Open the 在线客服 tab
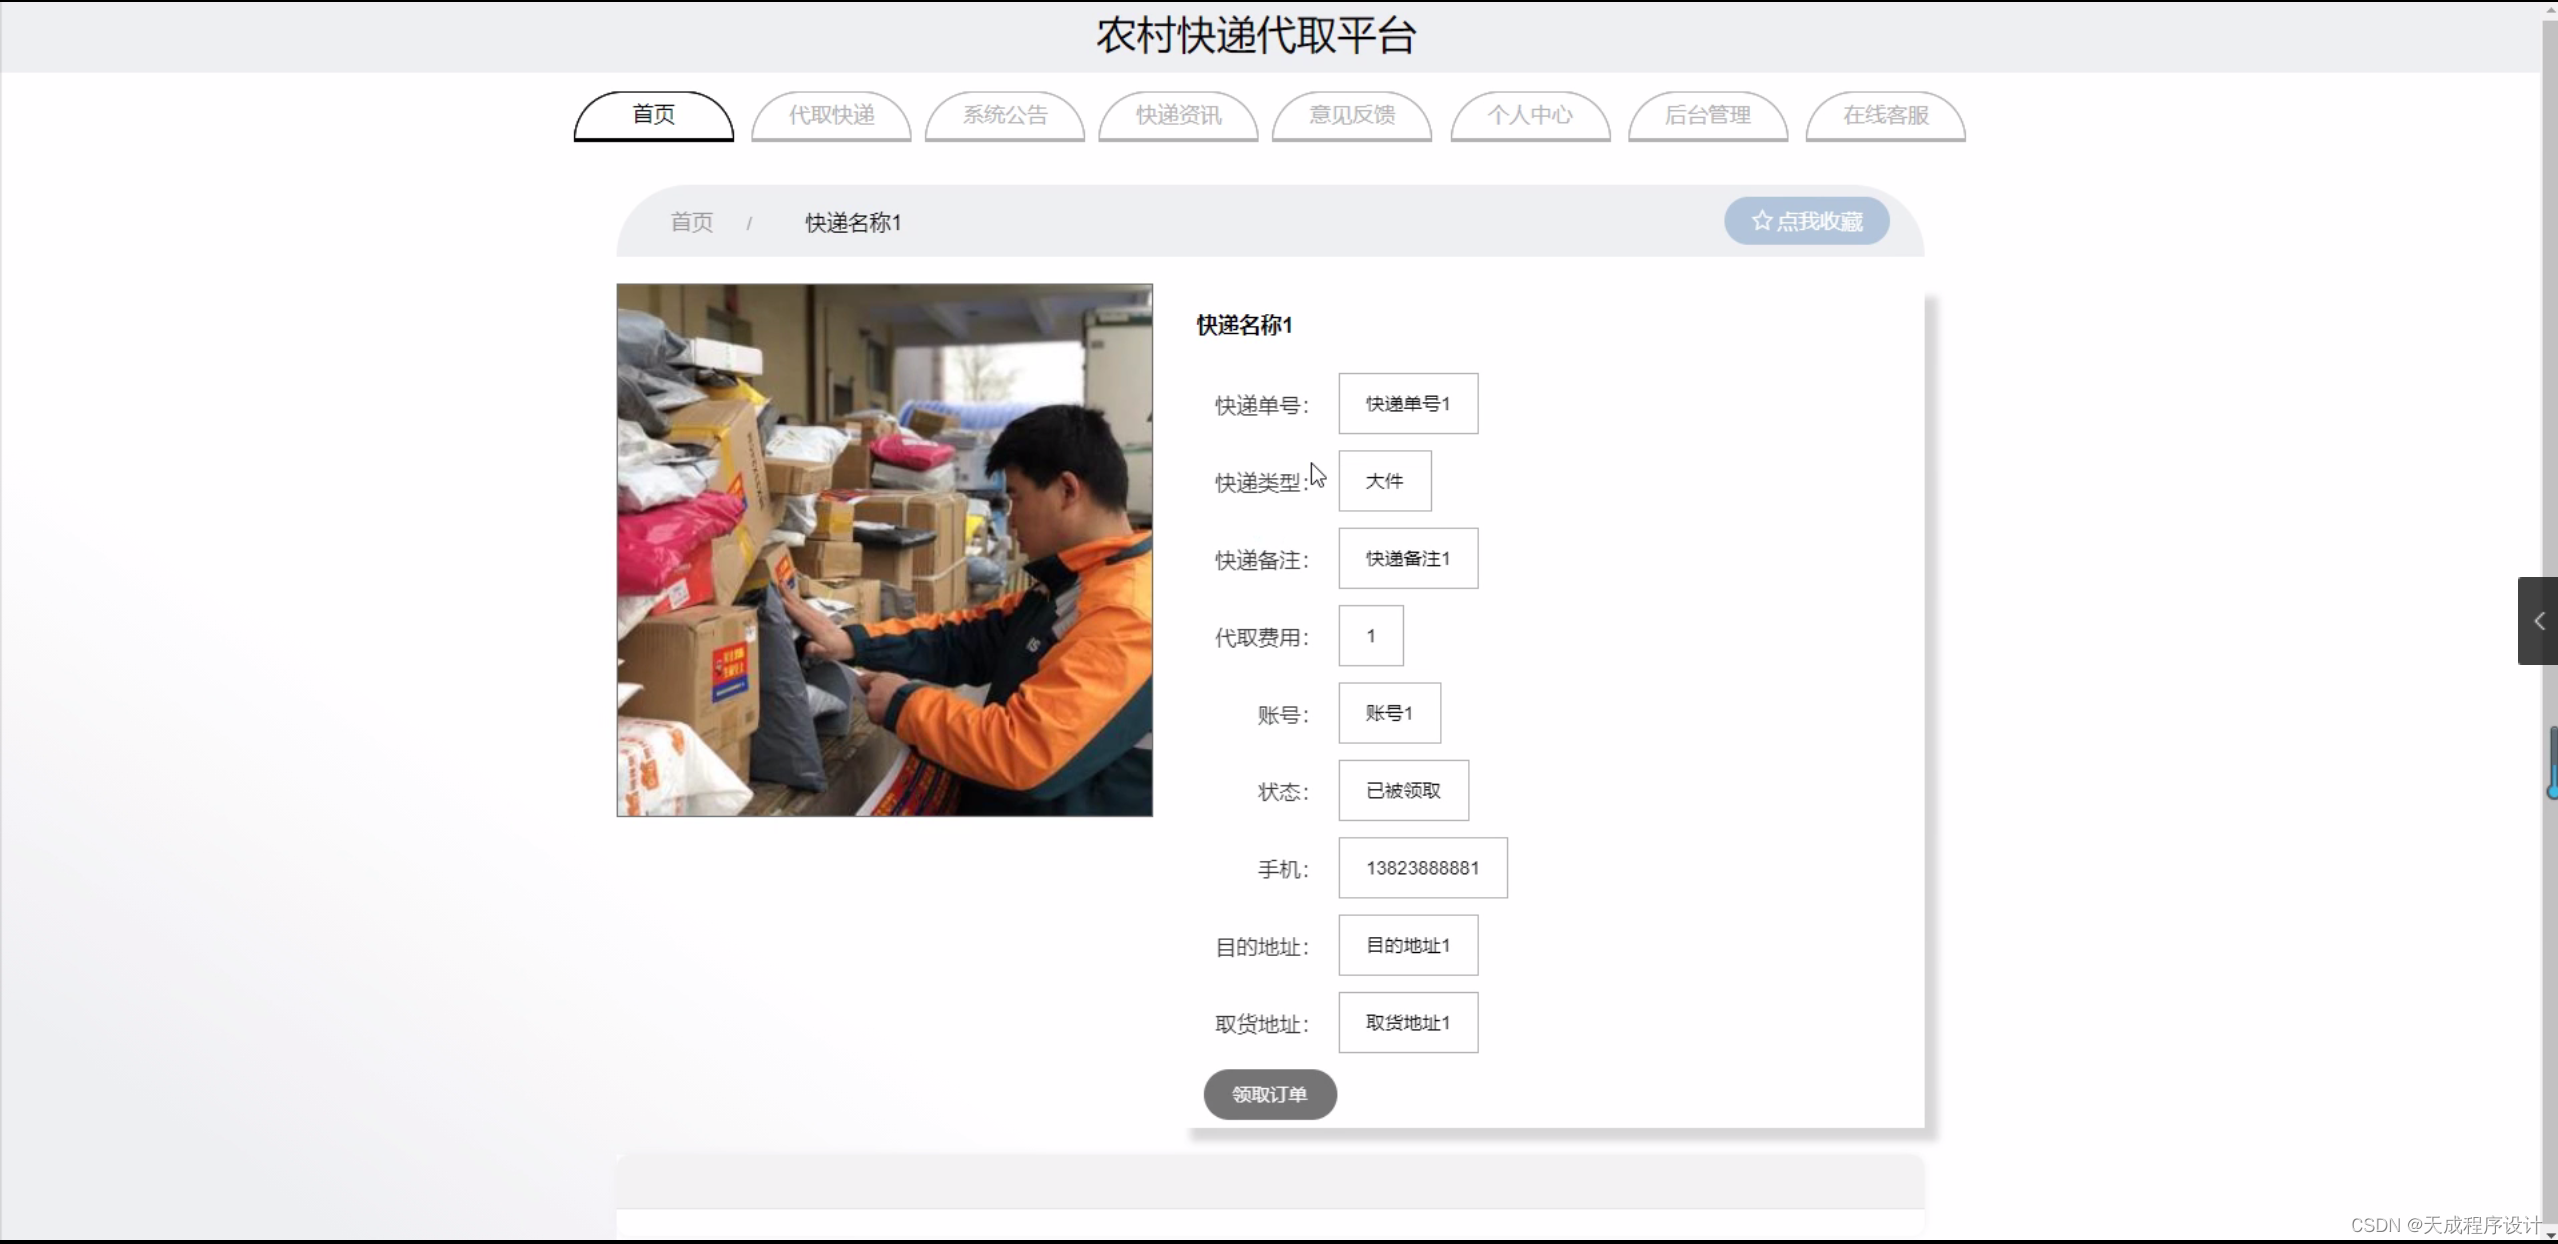 click(1885, 116)
